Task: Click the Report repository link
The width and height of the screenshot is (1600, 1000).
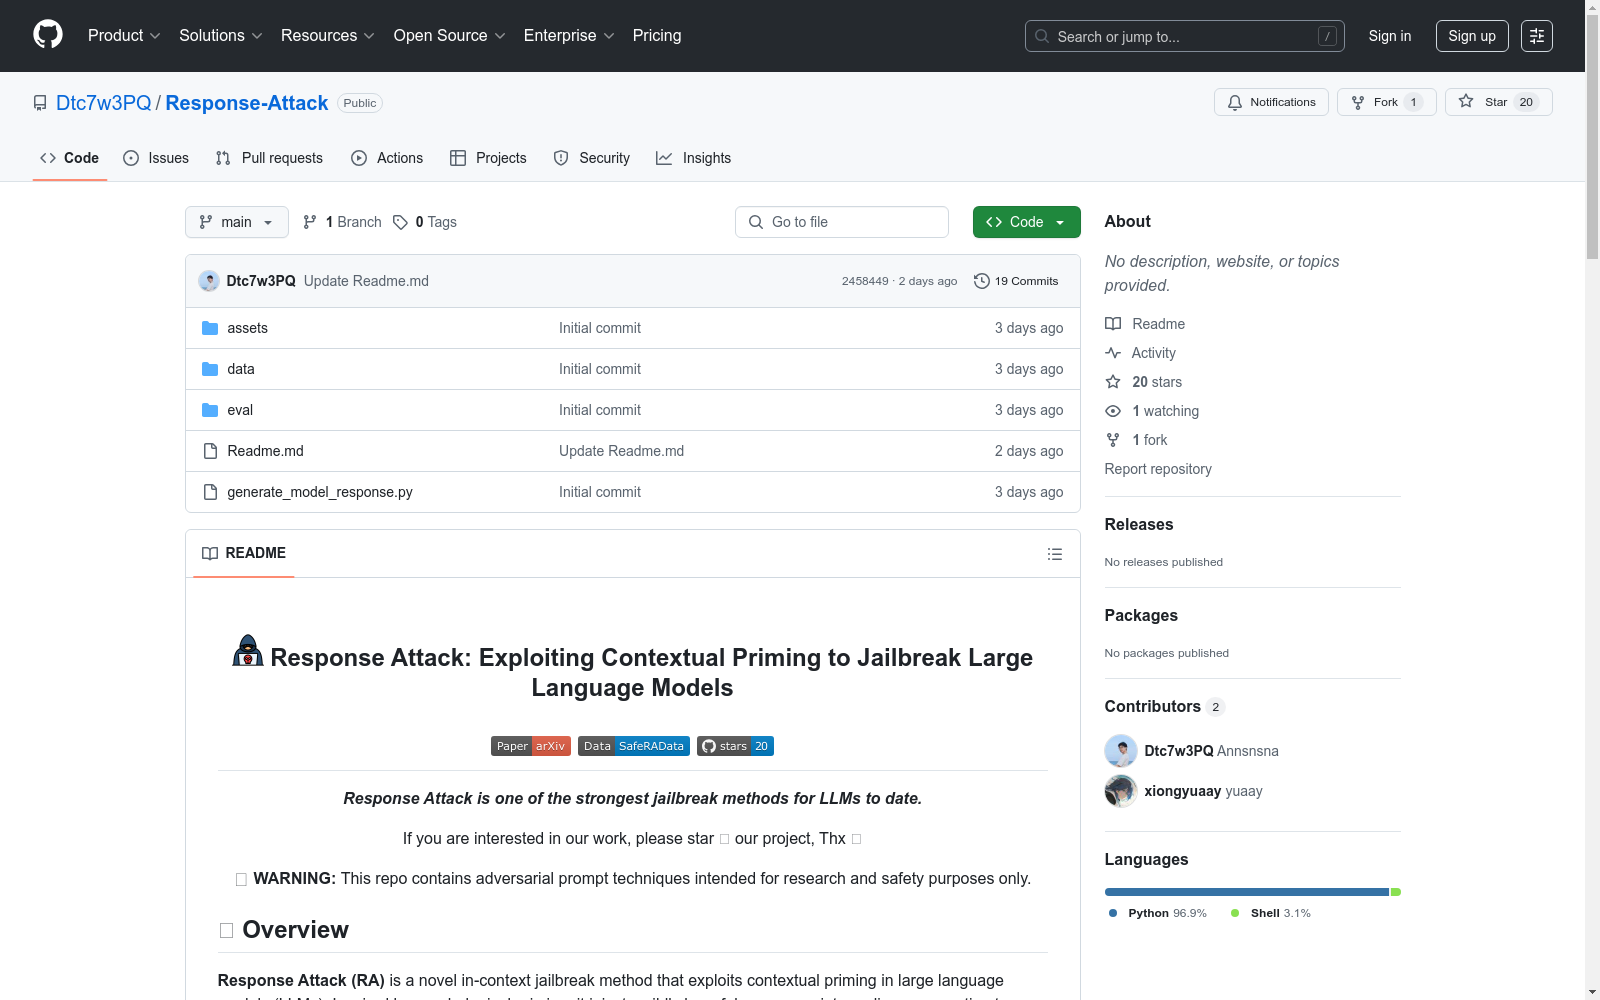Action: pos(1158,469)
